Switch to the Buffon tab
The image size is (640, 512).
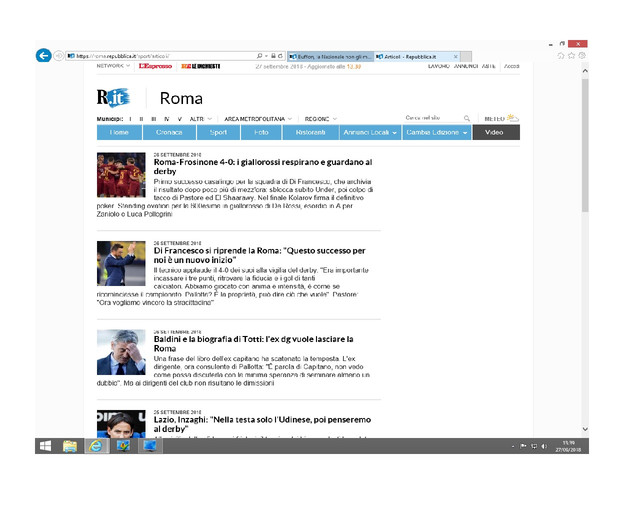click(x=331, y=56)
